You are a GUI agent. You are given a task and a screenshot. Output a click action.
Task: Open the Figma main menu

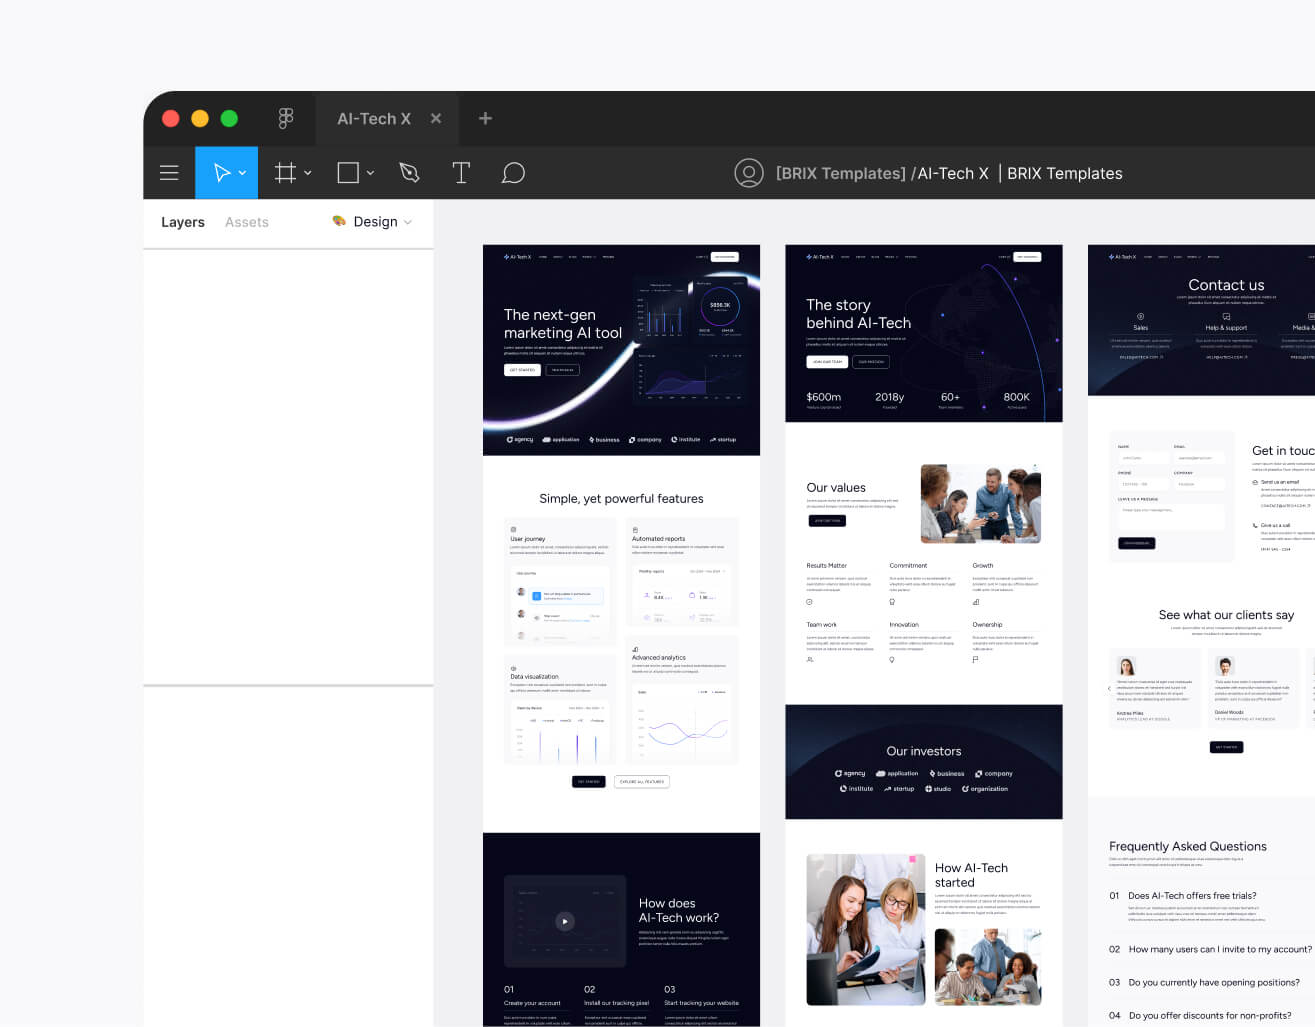(x=169, y=172)
